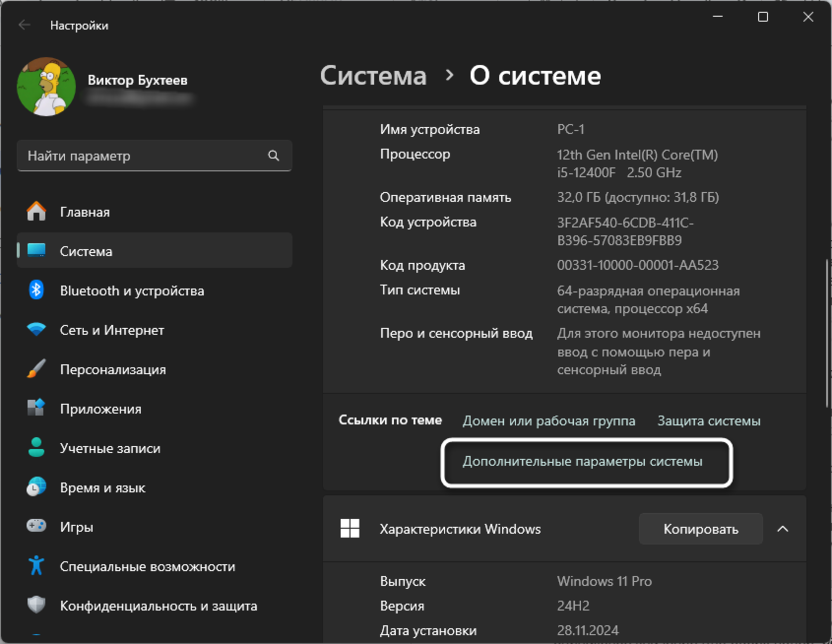The height and width of the screenshot is (644, 832).
Task: Click the Privacy and security shield icon
Action: pos(36,606)
